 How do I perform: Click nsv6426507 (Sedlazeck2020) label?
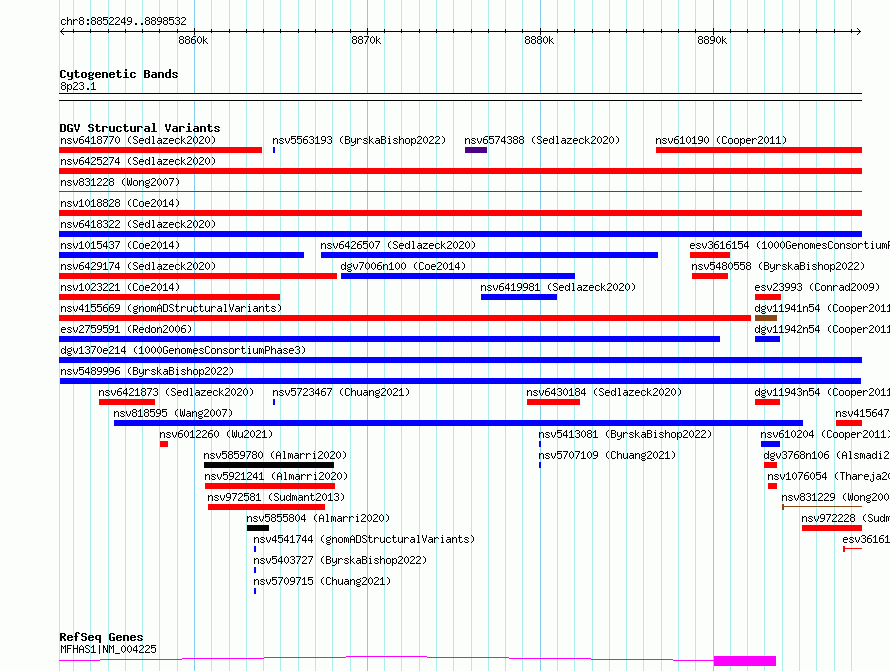click(398, 245)
